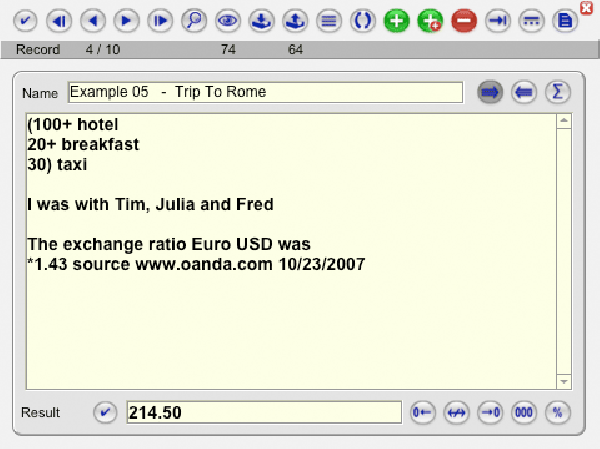Click the sigma sum button
The width and height of the screenshot is (600, 449).
click(558, 92)
